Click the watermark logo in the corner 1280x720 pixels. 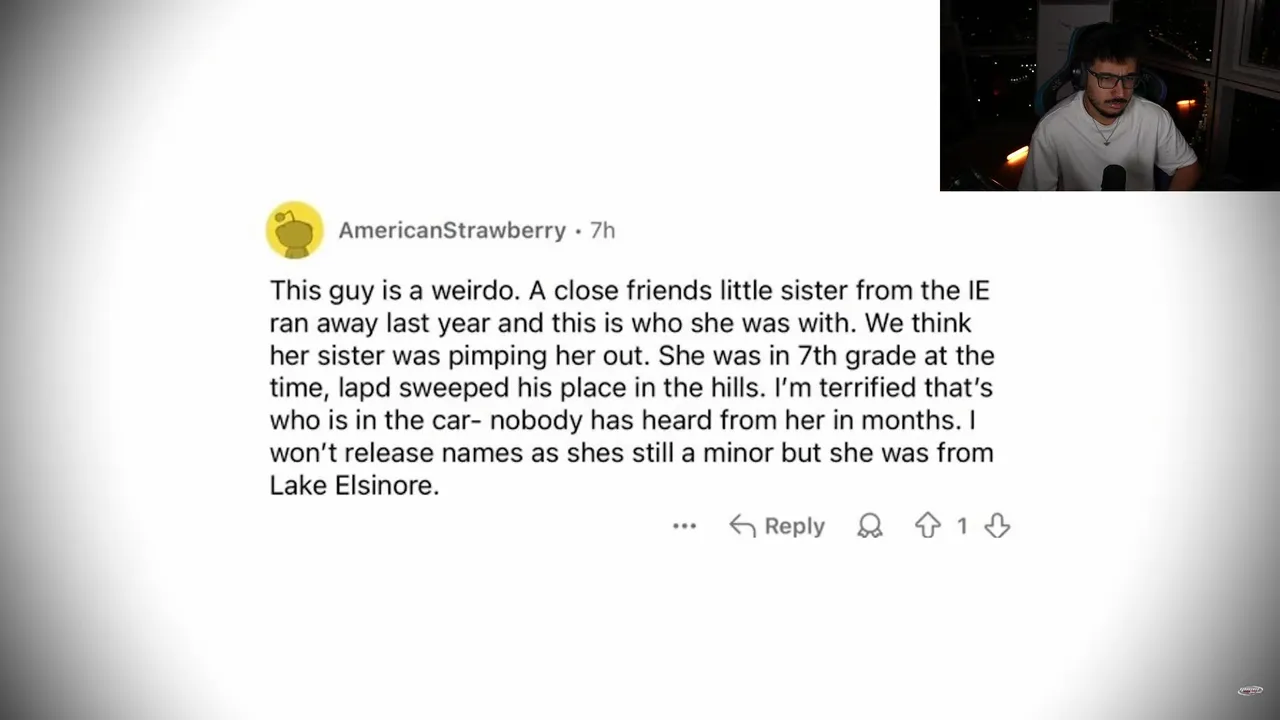[1250, 690]
